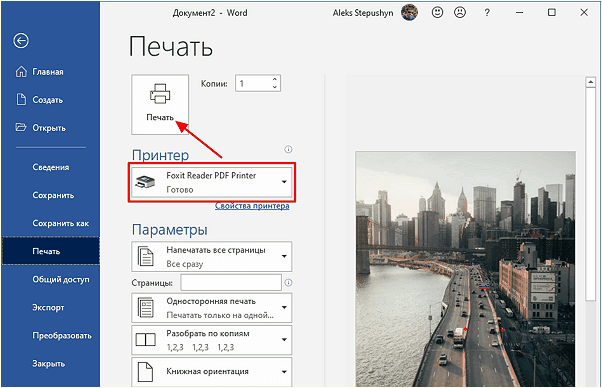Click inside the Копии copies field
This screenshot has height=388, width=602.
(253, 83)
